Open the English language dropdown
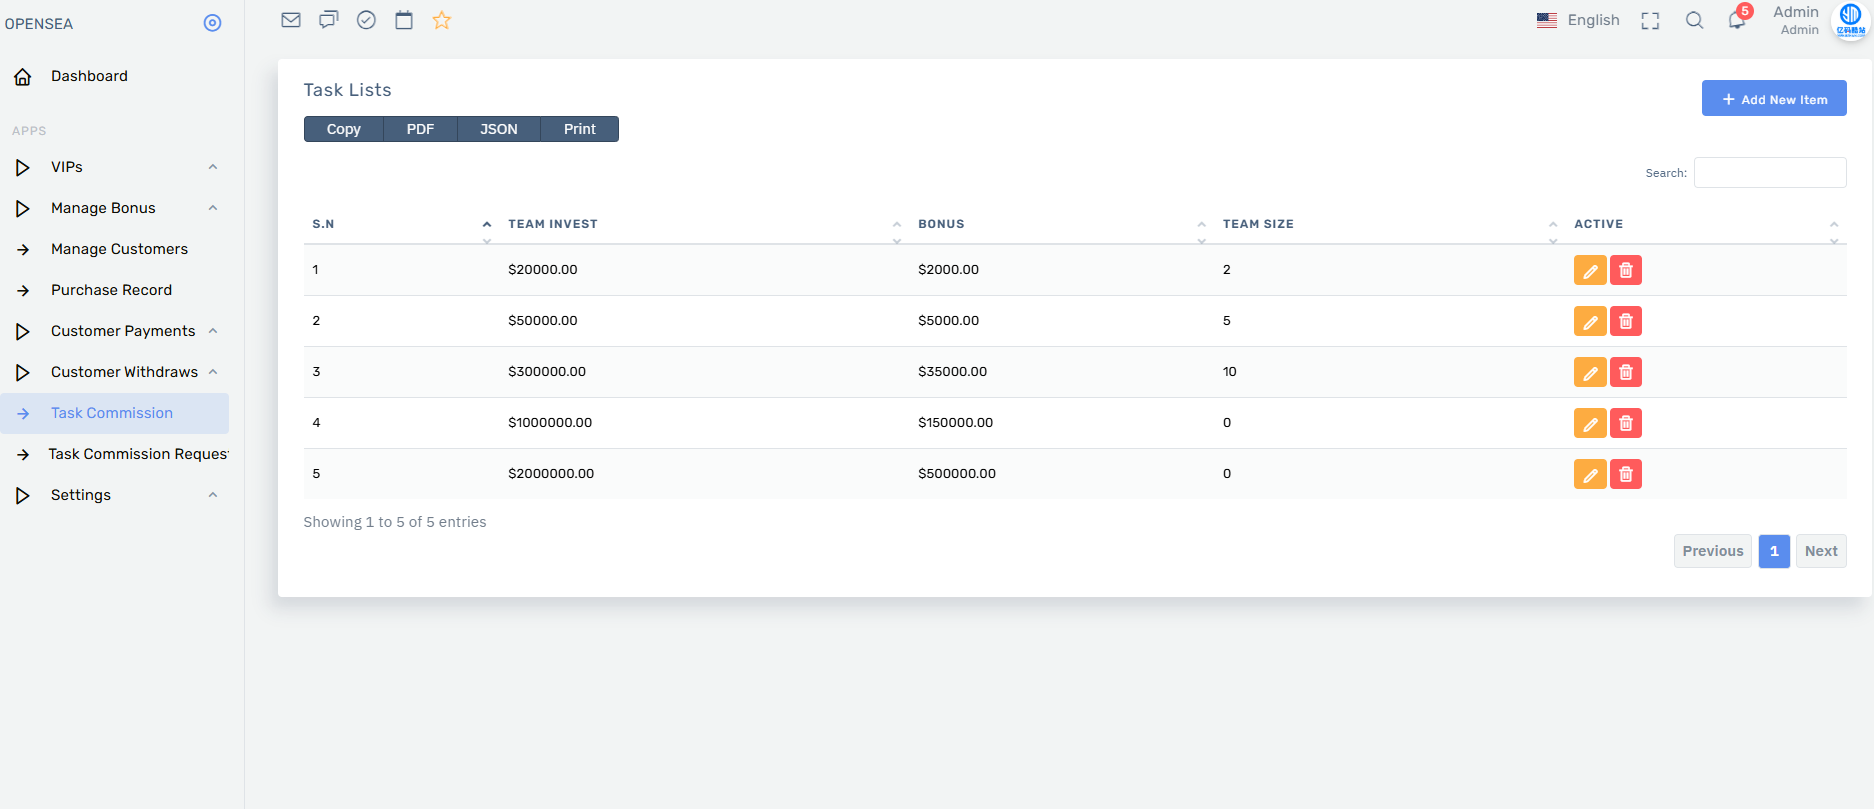Screen dimensions: 1874x809 tap(1578, 20)
